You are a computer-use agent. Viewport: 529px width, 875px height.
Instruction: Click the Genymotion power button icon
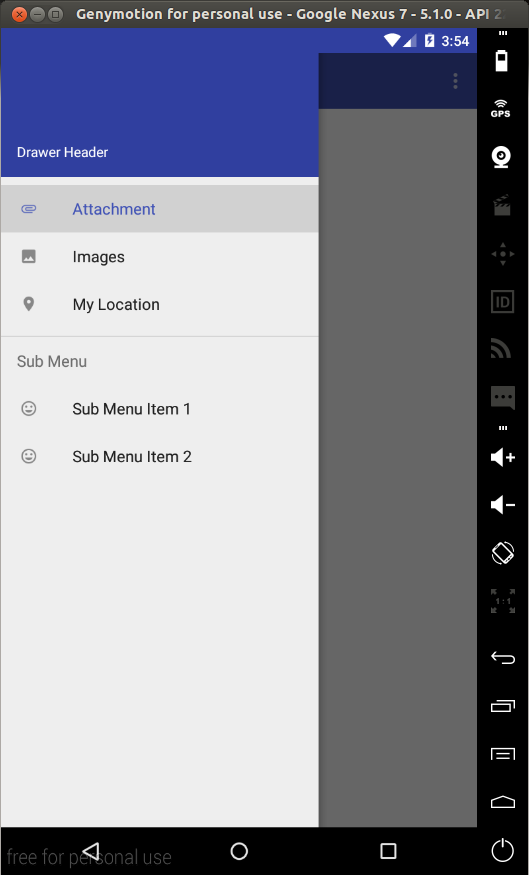tap(502, 850)
